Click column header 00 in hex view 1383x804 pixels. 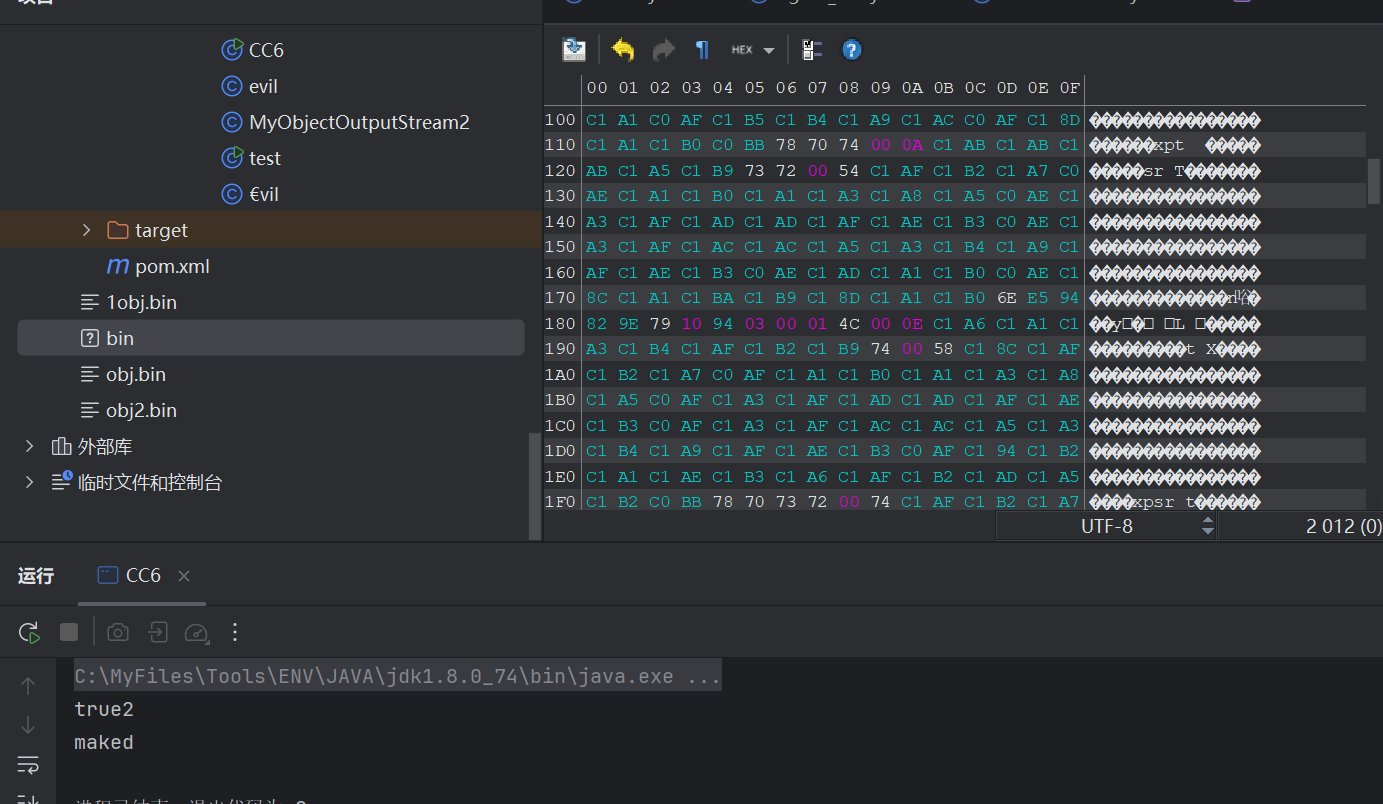(597, 88)
